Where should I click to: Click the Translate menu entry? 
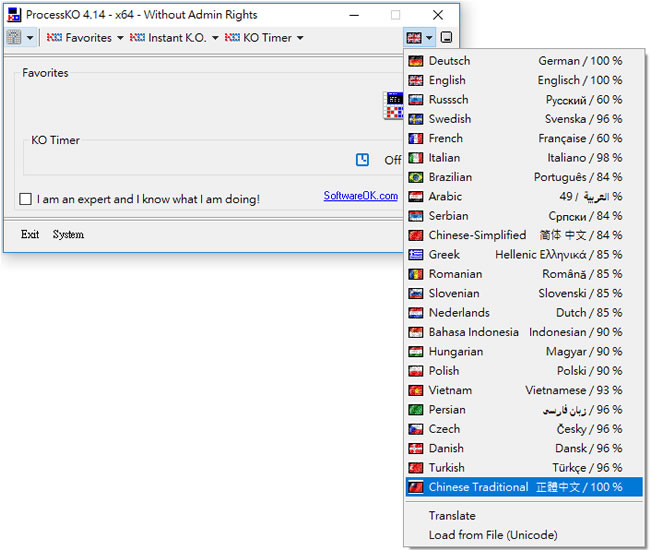(524, 516)
